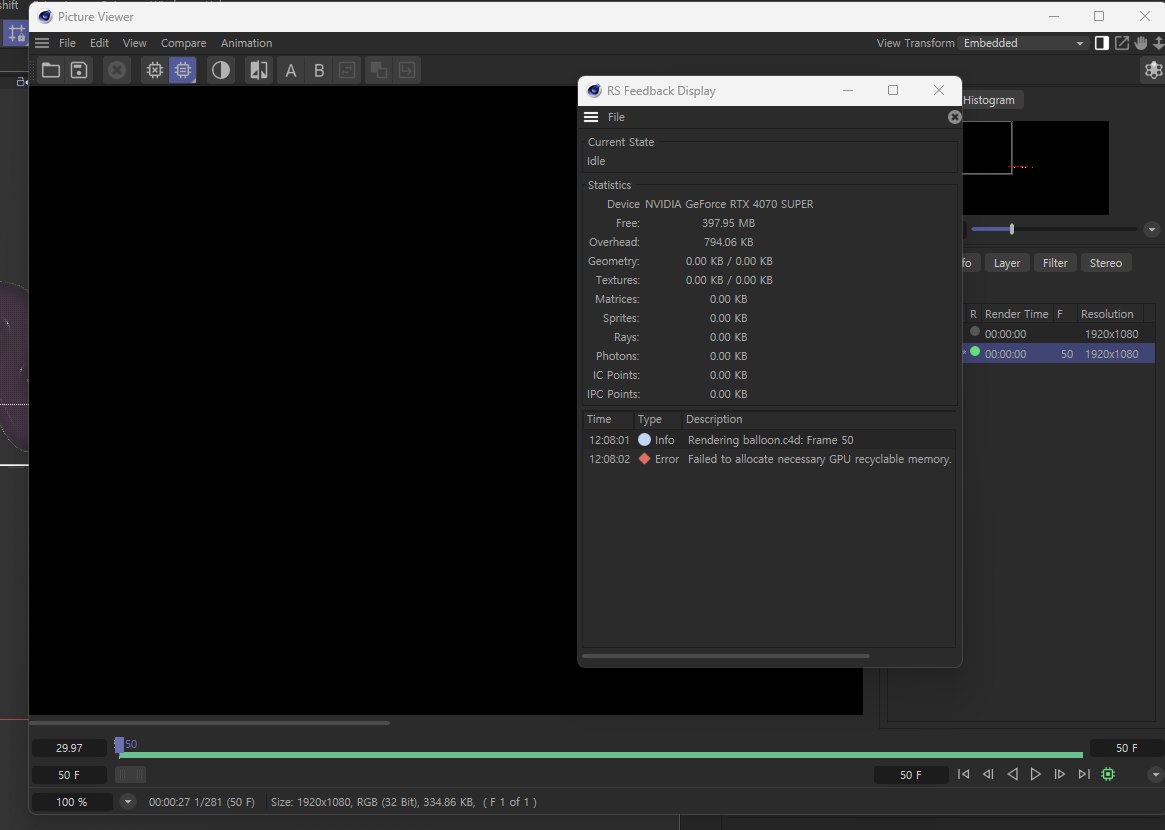Open the dropdown arrow beside navigator zoom slider
Viewport: 1165px width, 830px height.
[x=1152, y=229]
